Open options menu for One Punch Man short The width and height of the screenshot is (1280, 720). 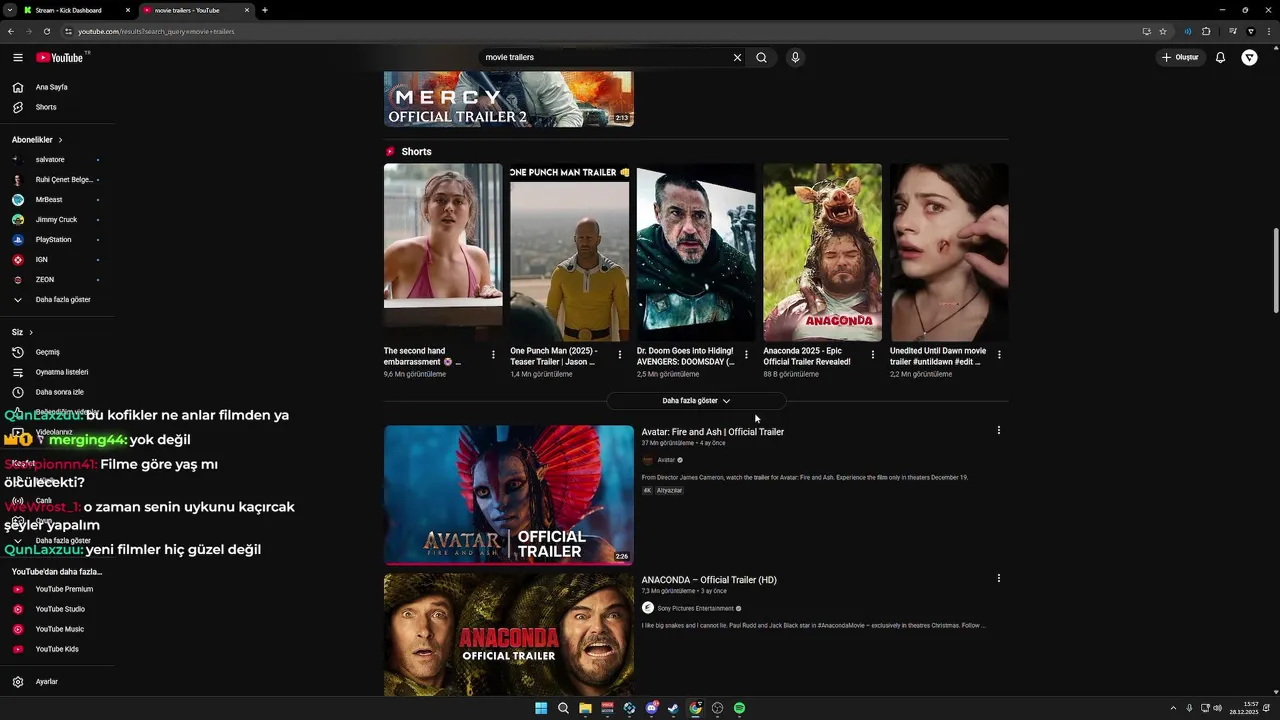click(619, 355)
